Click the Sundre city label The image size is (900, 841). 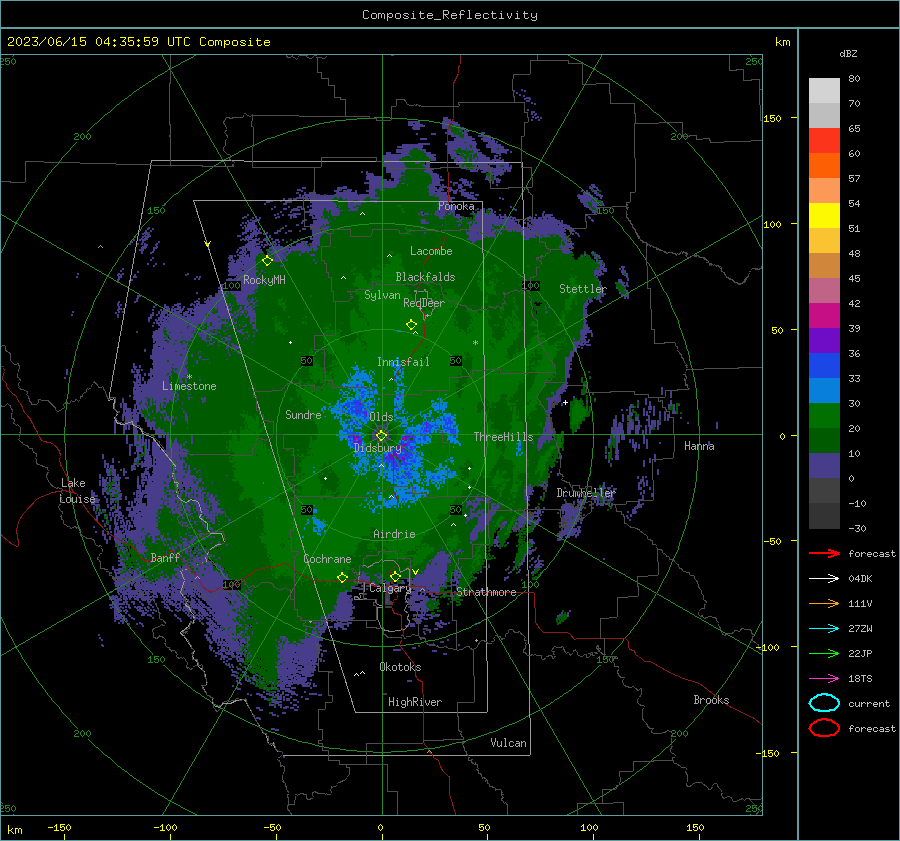pos(303,415)
